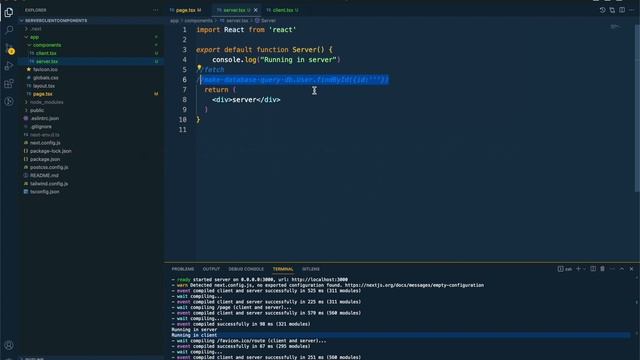Close the terminal panel
This screenshot has width=640, height=360.
point(631,269)
